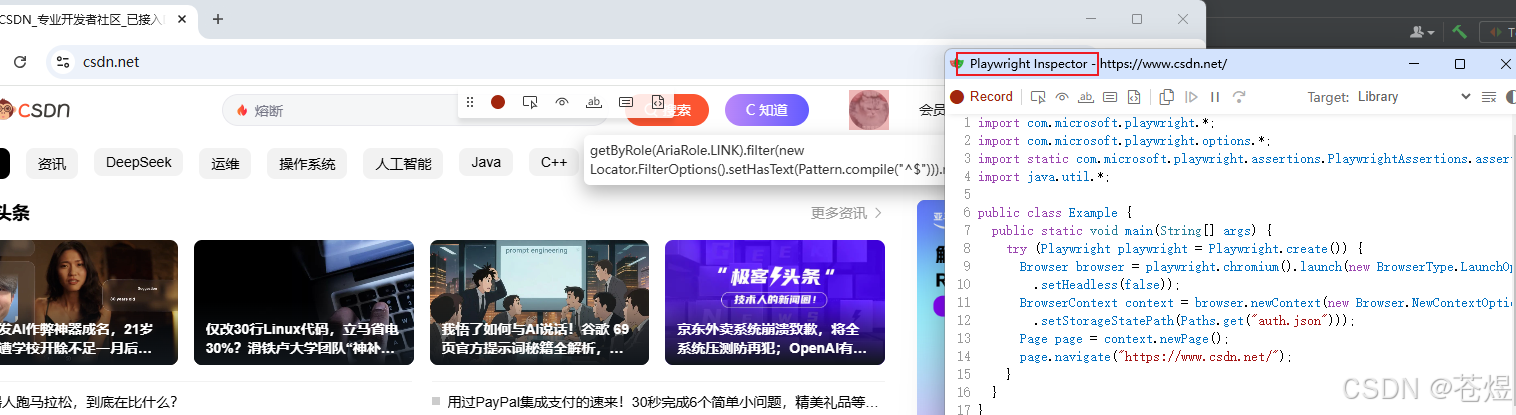This screenshot has width=1516, height=415.
Task: Select the 人工智能 category tab
Action: pos(403,163)
